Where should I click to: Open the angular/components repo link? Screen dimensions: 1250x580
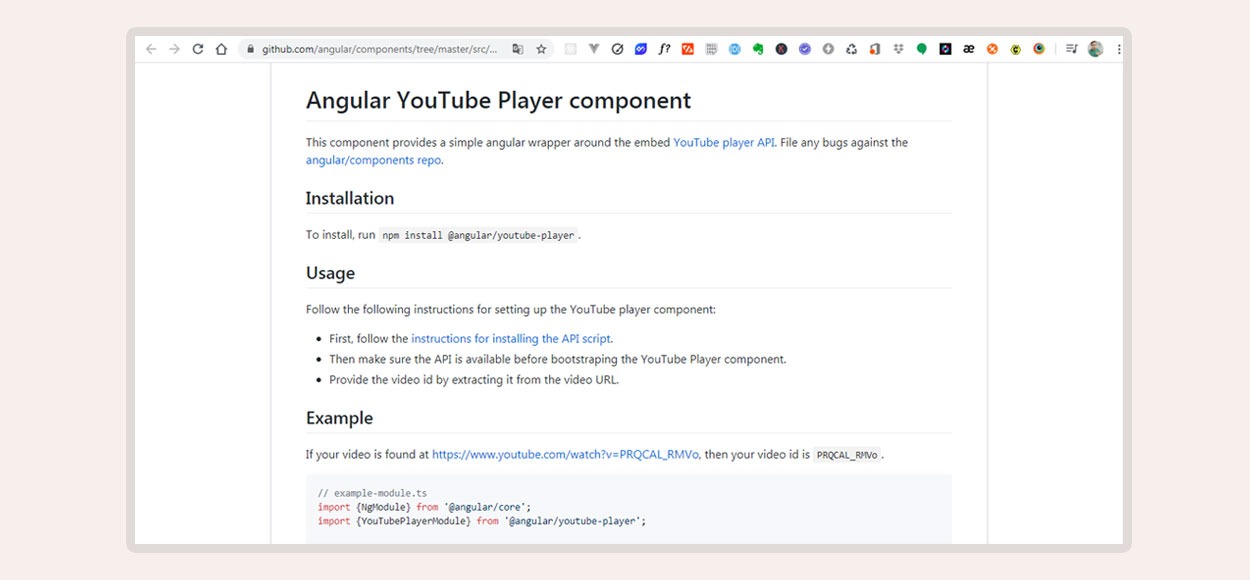point(373,160)
